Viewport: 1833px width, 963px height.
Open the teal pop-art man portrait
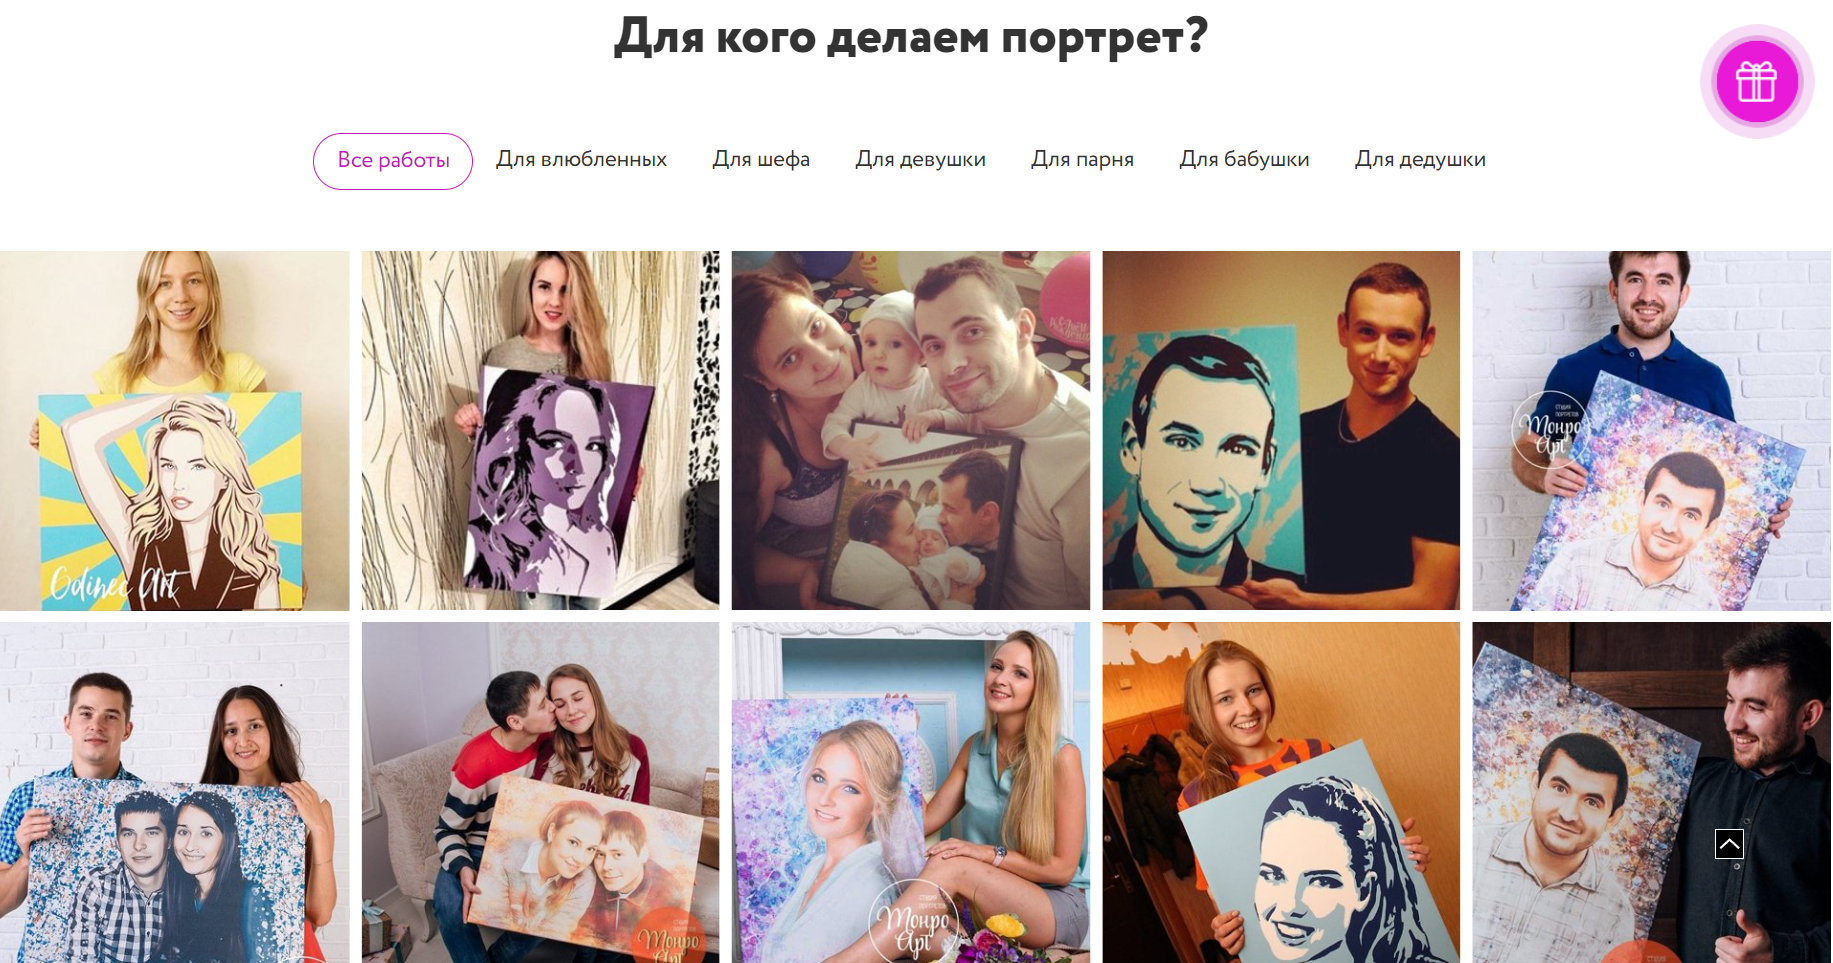click(x=1281, y=430)
